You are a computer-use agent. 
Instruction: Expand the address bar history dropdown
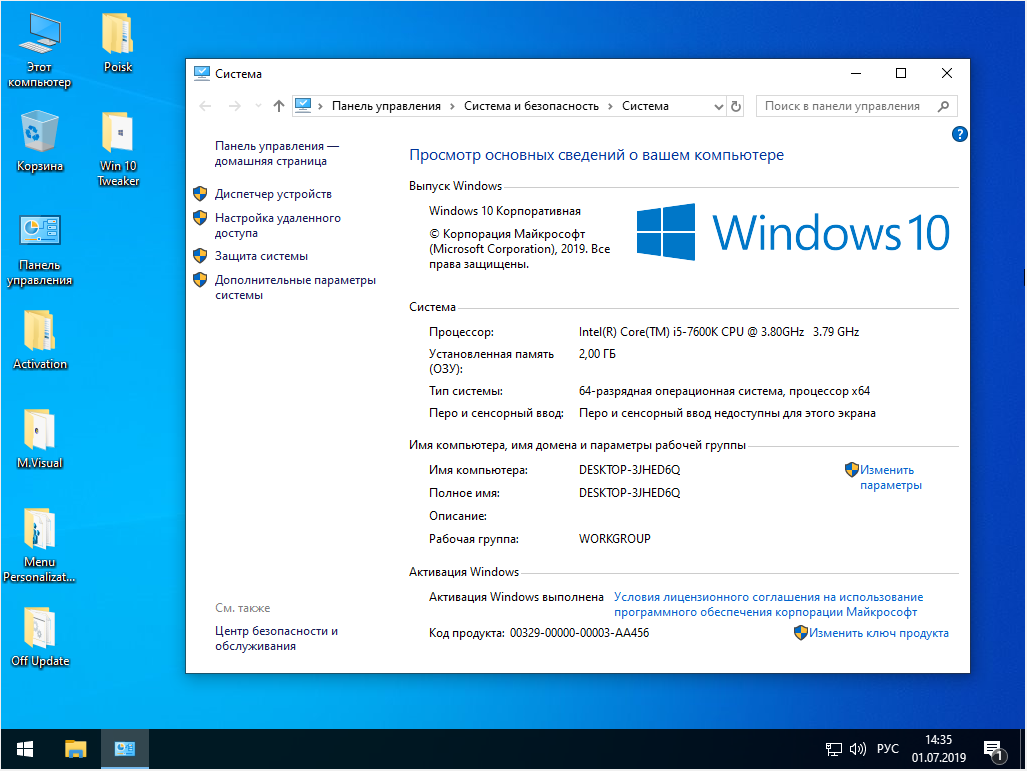coord(719,106)
